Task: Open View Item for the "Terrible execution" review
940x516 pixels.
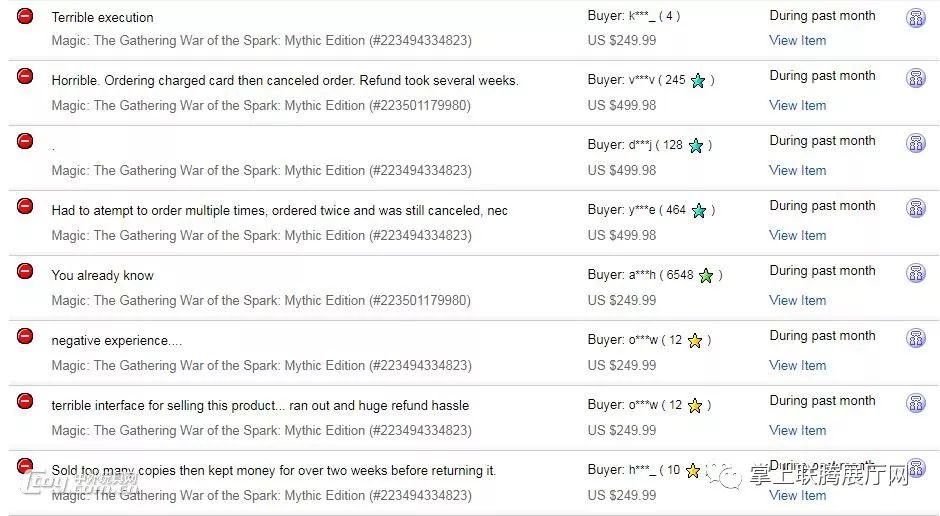Action: [797, 40]
